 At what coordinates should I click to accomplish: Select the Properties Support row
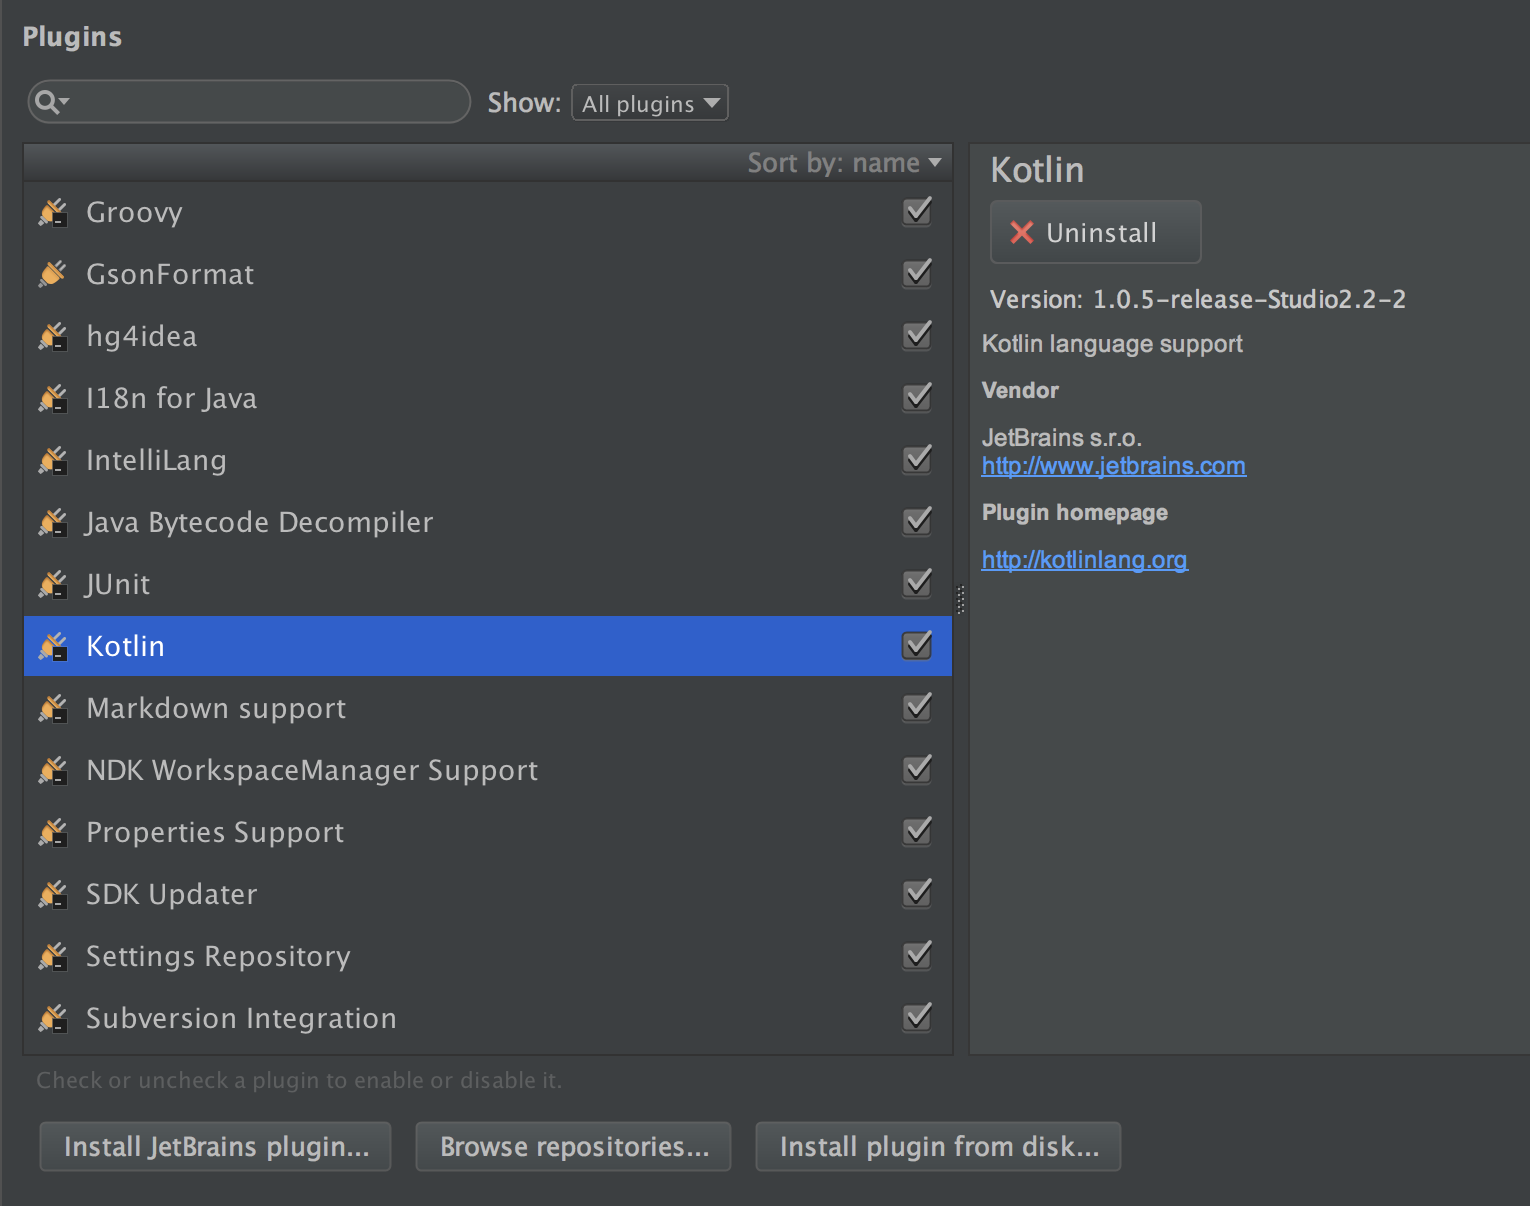(x=488, y=832)
